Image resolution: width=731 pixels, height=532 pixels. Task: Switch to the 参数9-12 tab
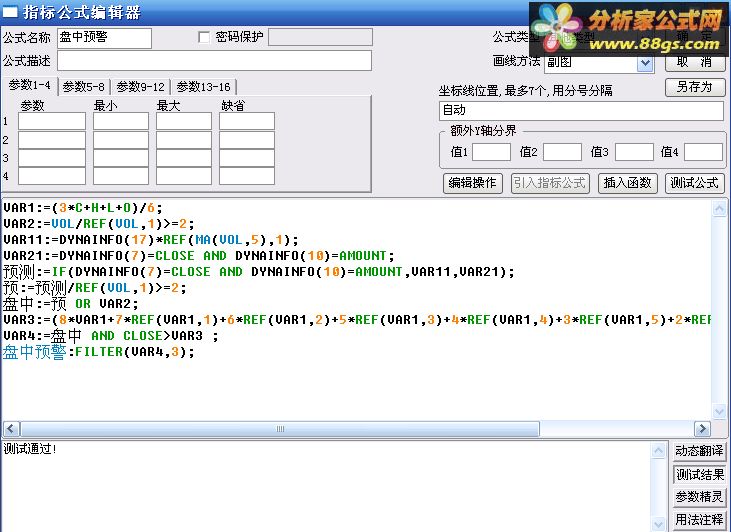[140, 87]
